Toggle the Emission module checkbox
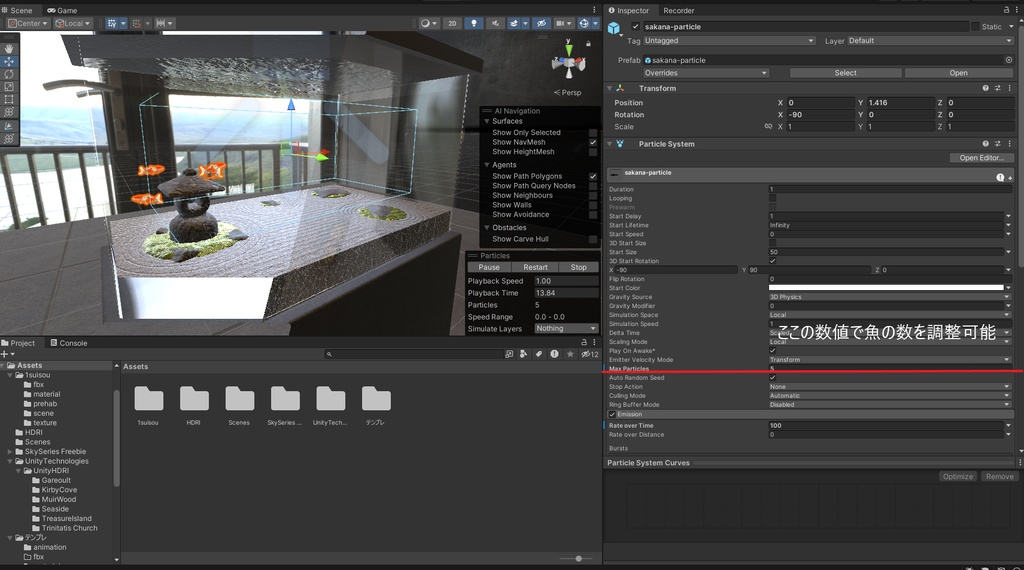This screenshot has height=570, width=1024. pos(613,414)
